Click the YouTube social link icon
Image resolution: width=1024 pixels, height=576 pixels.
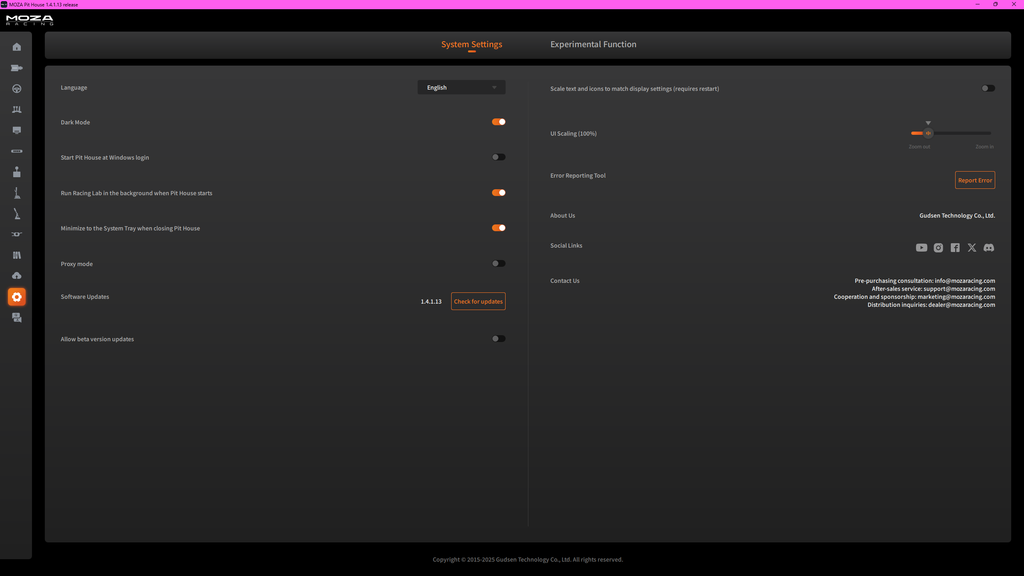[921, 248]
